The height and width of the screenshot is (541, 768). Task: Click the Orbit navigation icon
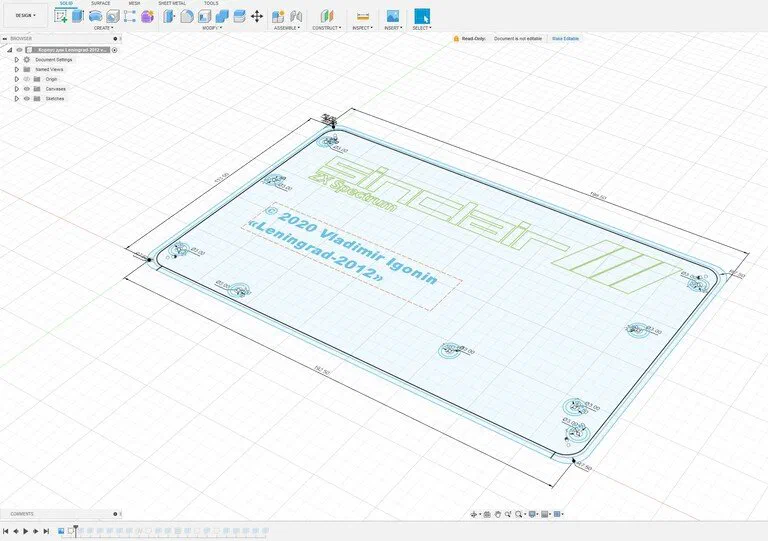click(x=474, y=514)
